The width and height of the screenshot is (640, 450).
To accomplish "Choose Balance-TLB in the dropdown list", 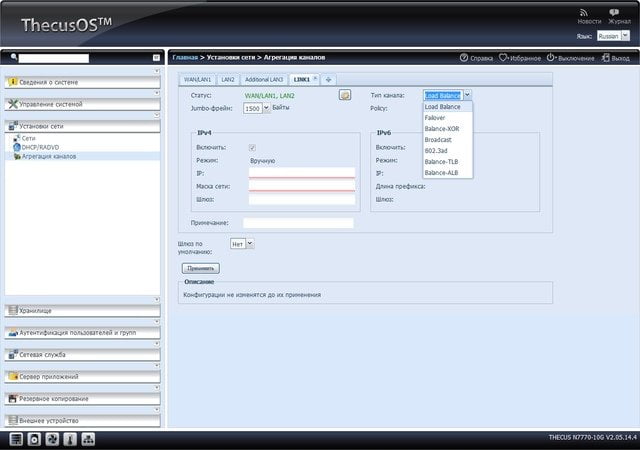I will (x=448, y=162).
